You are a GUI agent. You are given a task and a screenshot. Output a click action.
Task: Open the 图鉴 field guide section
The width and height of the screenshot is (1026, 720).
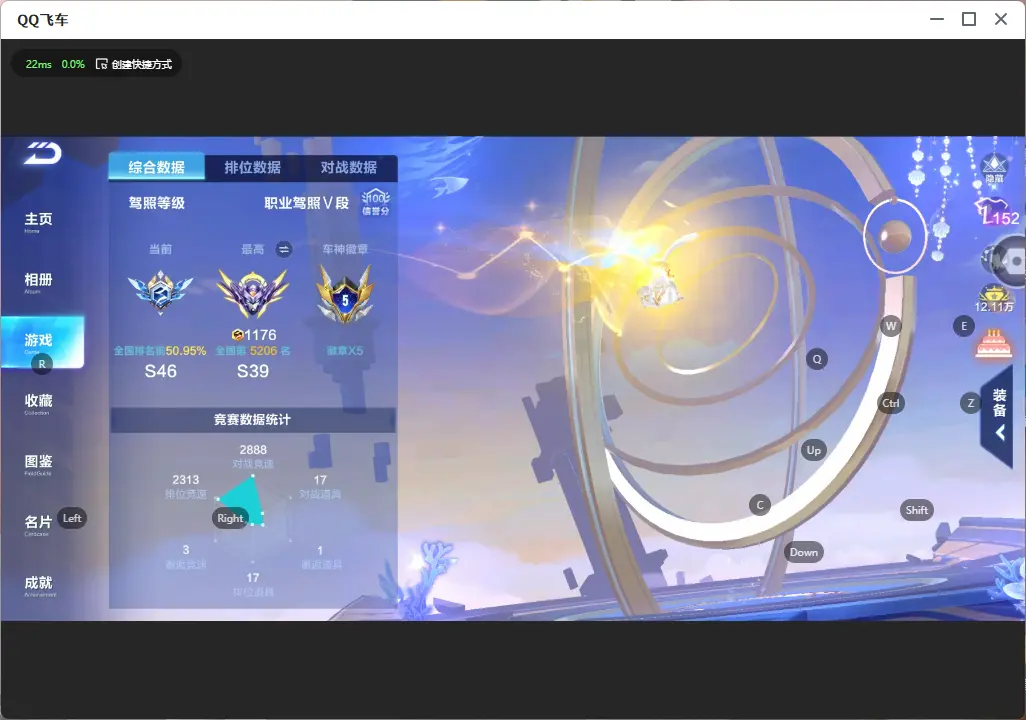point(39,464)
